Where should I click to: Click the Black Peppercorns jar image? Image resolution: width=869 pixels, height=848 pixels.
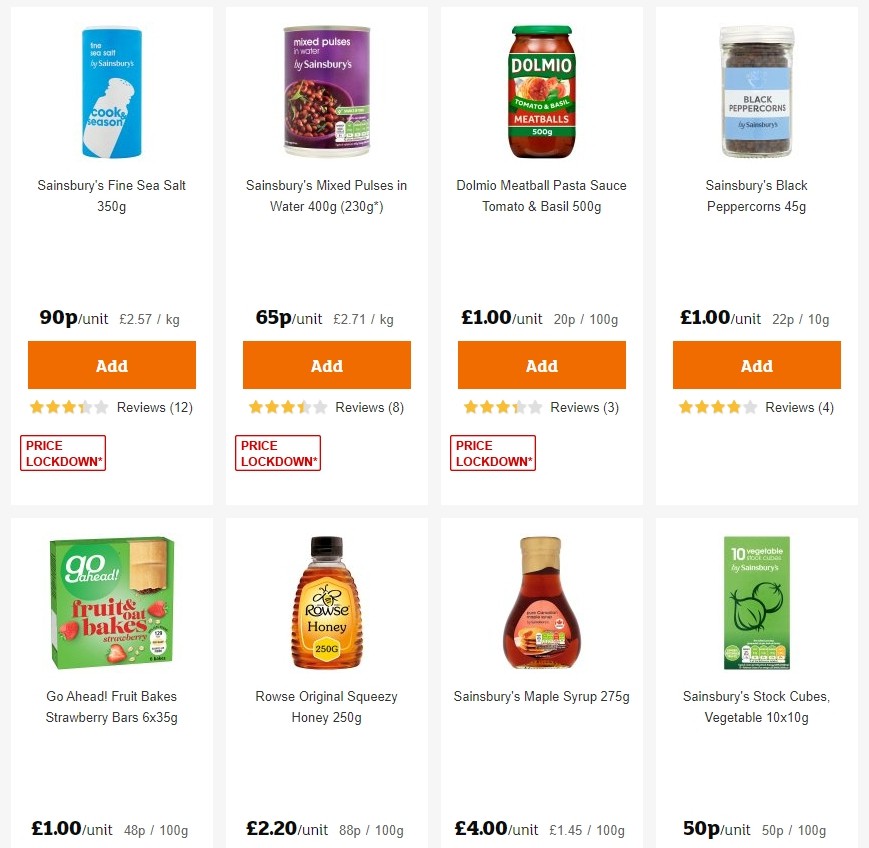[756, 90]
